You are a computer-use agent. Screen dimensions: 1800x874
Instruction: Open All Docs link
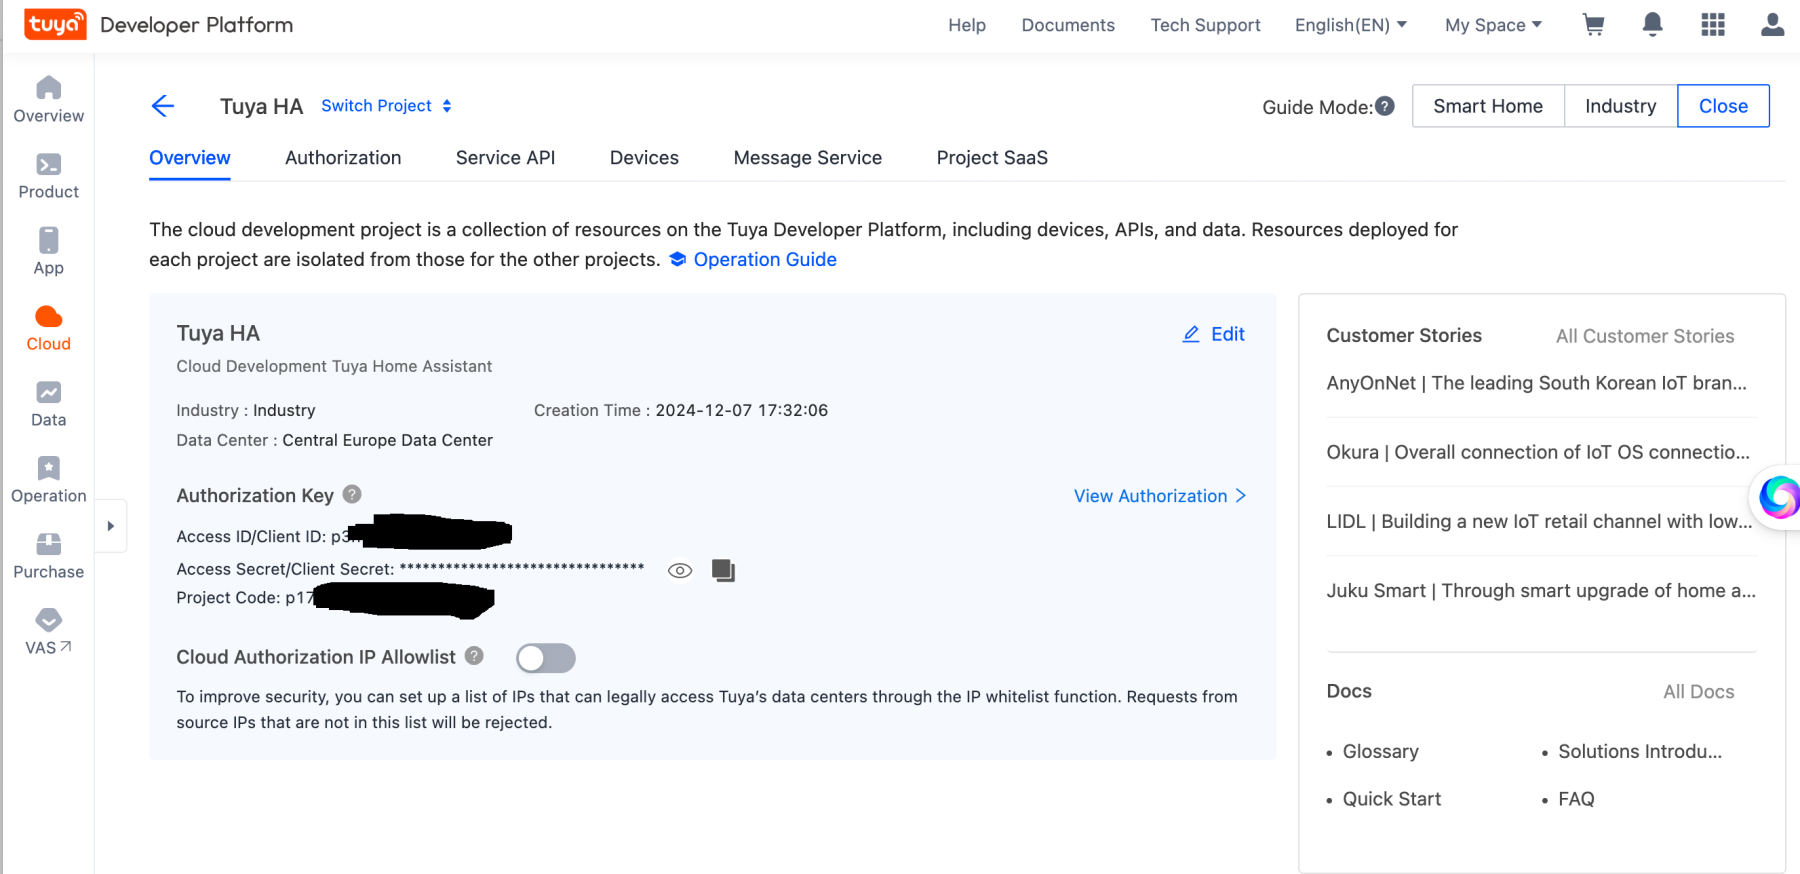[x=1699, y=692]
